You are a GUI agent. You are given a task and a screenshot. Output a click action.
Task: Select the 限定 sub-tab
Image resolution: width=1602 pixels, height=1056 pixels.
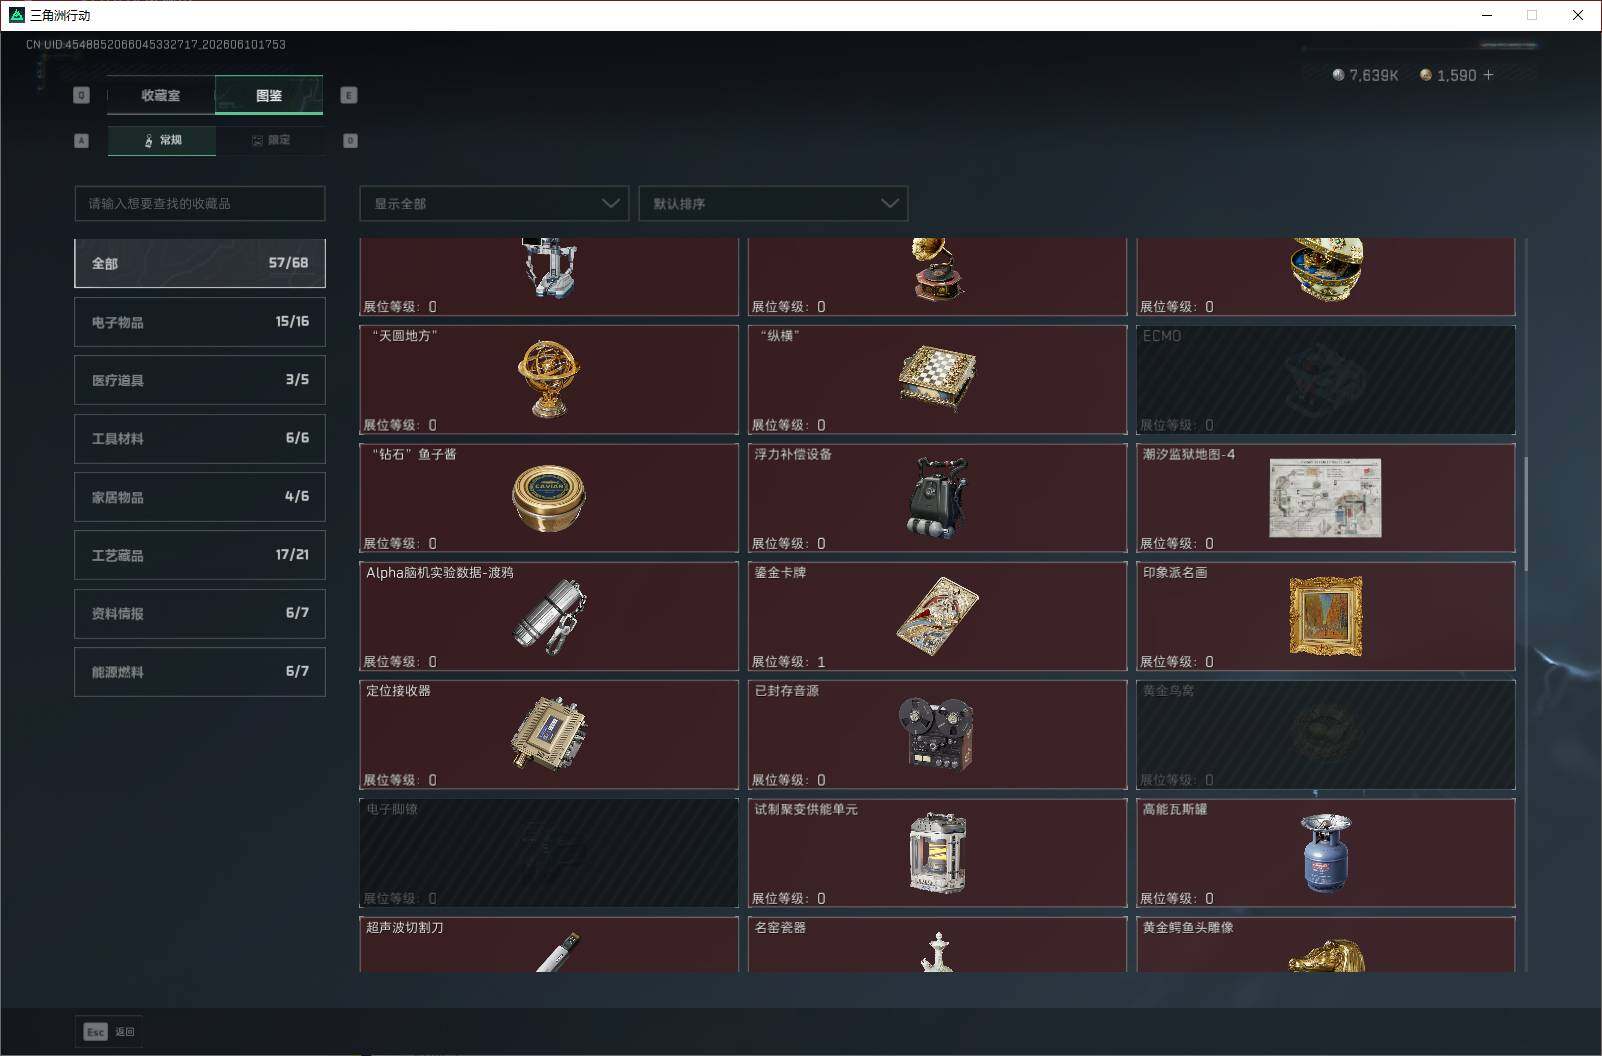[x=270, y=140]
